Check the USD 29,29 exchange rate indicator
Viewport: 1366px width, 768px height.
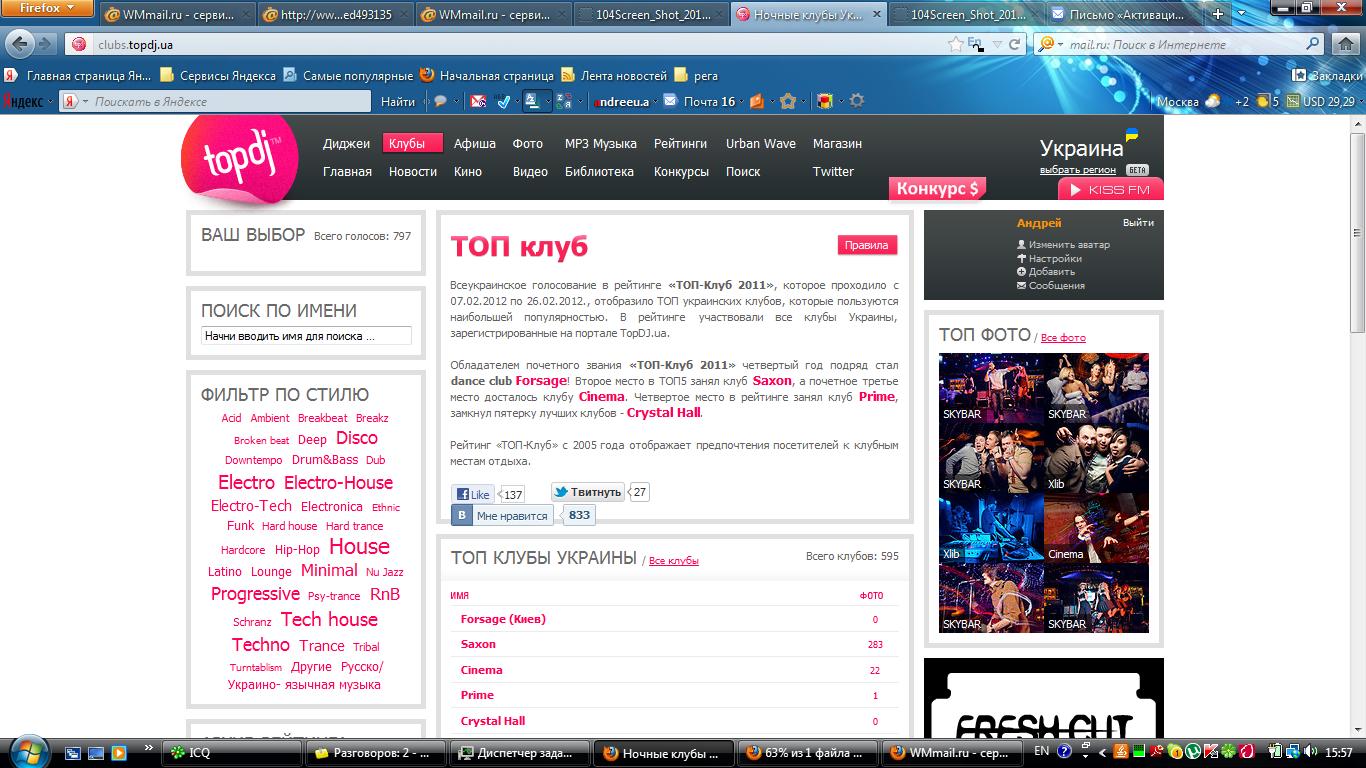[x=1320, y=101]
